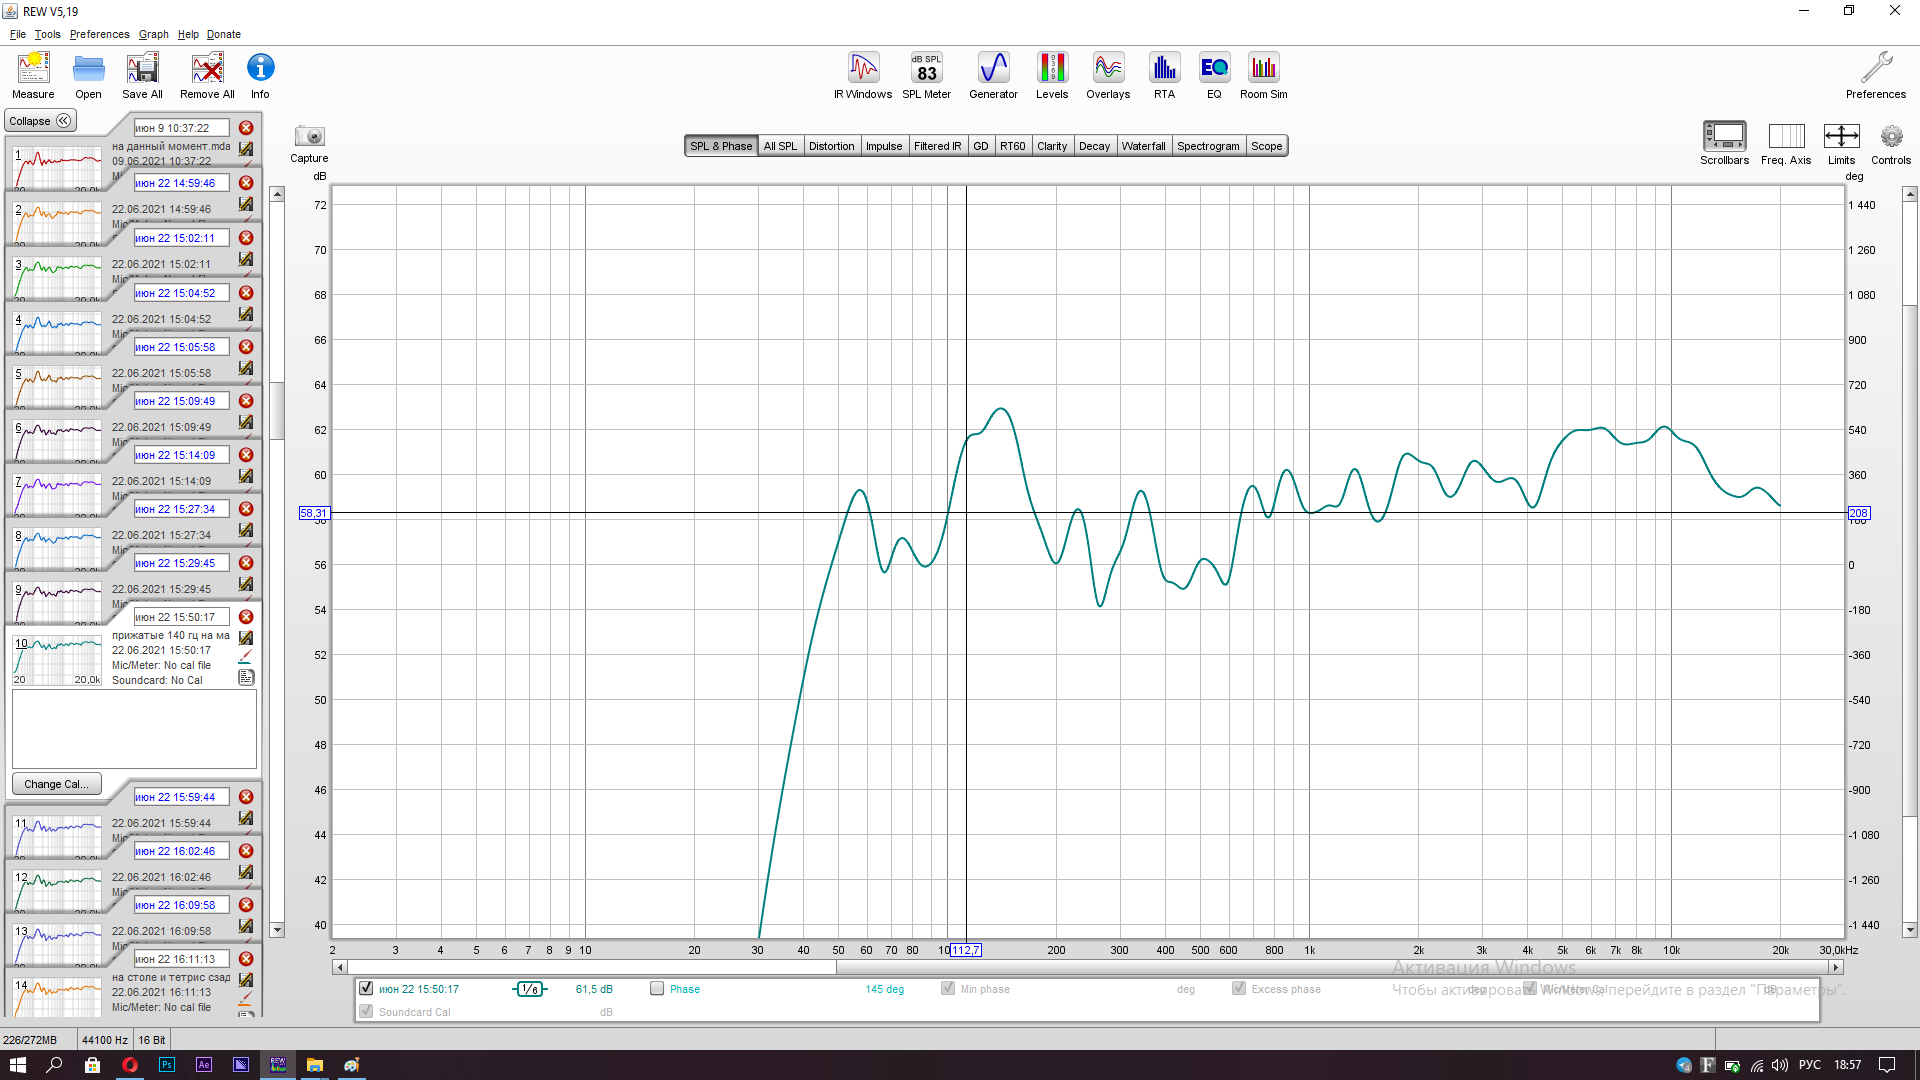Uncheck the июн 22 15:50:17 trace checkbox

pyautogui.click(x=366, y=989)
